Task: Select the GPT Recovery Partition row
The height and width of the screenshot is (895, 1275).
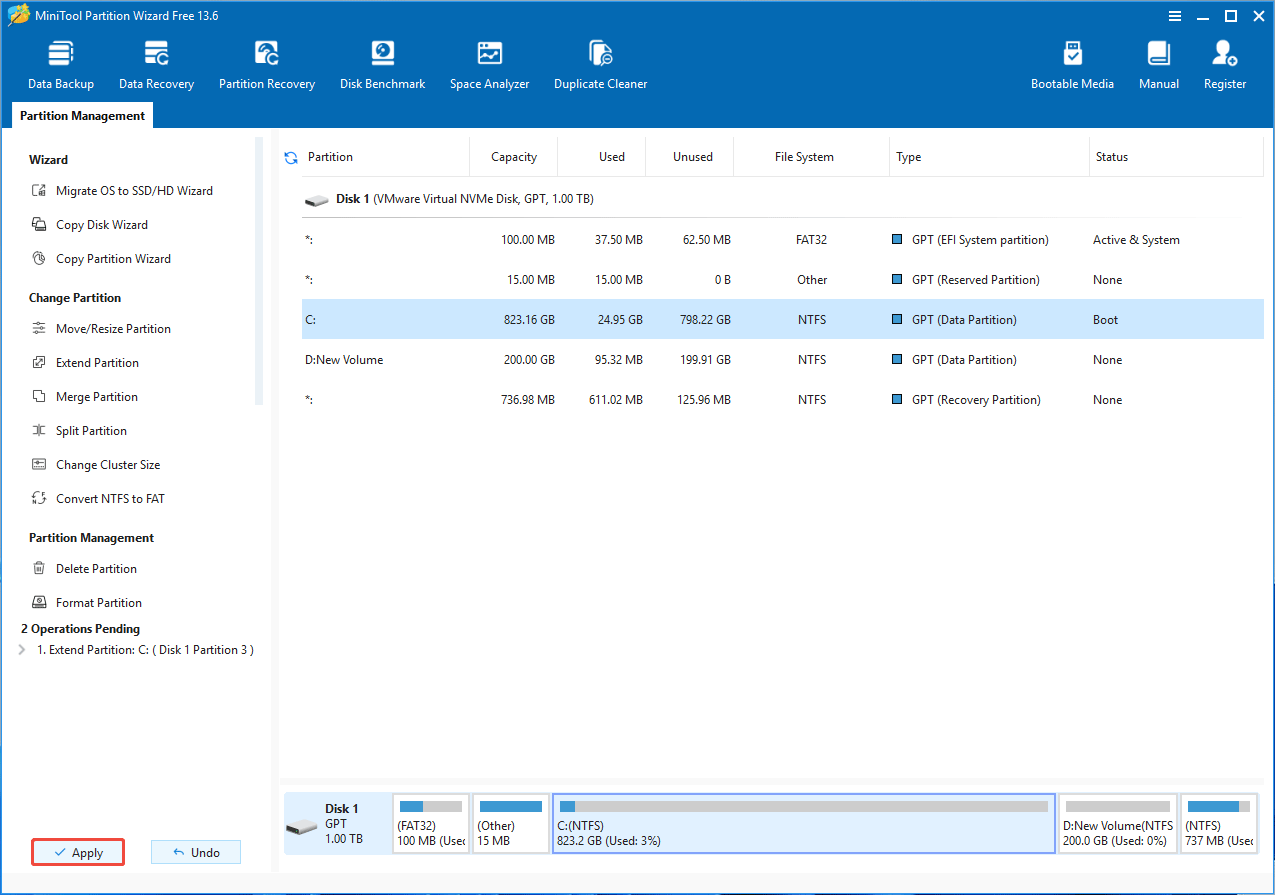Action: click(x=783, y=400)
